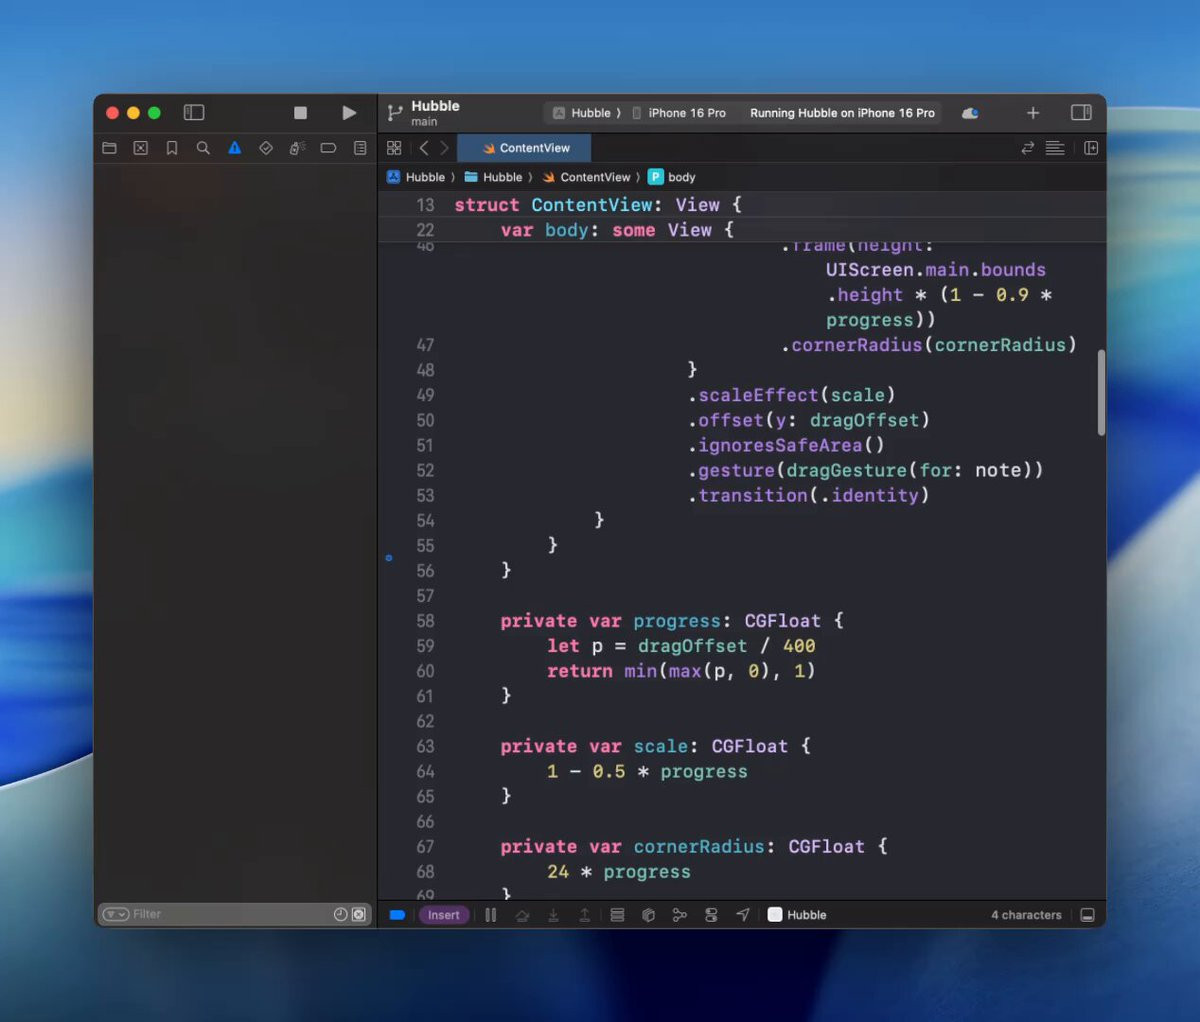
Task: Click the code coverage dot beside line 55
Action: 389,557
